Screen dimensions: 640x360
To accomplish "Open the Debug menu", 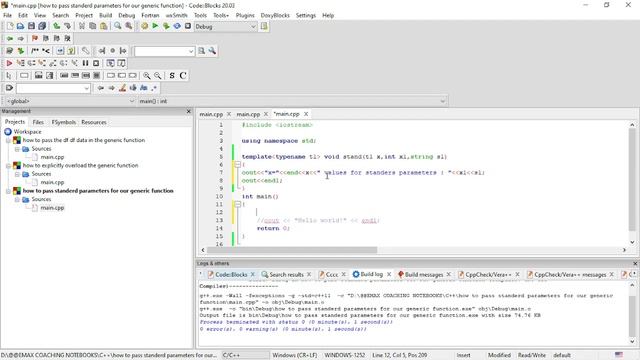I will coord(127,15).
